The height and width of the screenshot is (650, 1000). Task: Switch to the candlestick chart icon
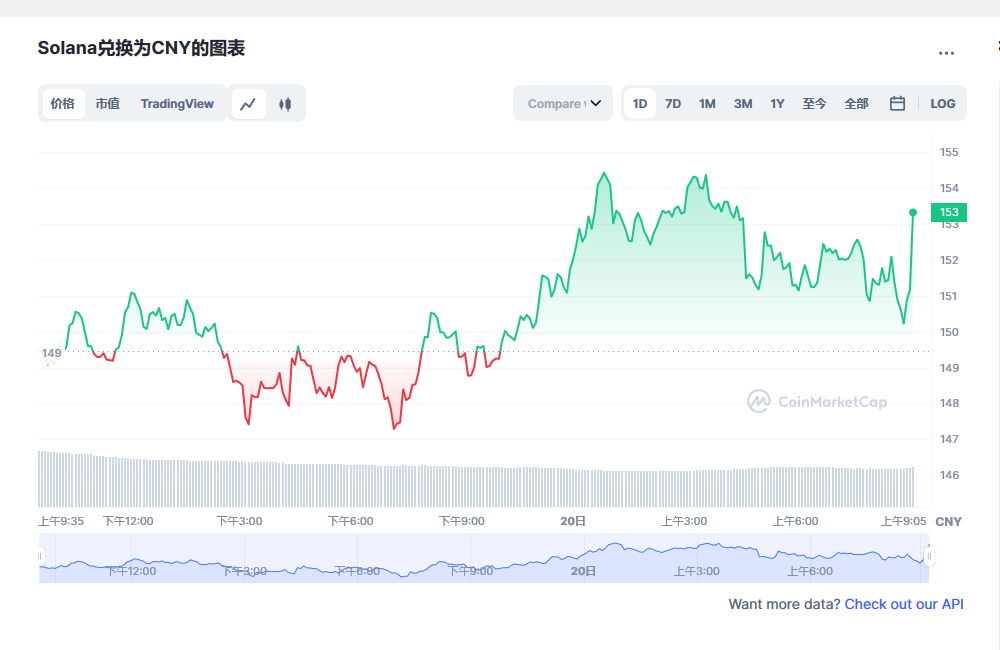286,103
